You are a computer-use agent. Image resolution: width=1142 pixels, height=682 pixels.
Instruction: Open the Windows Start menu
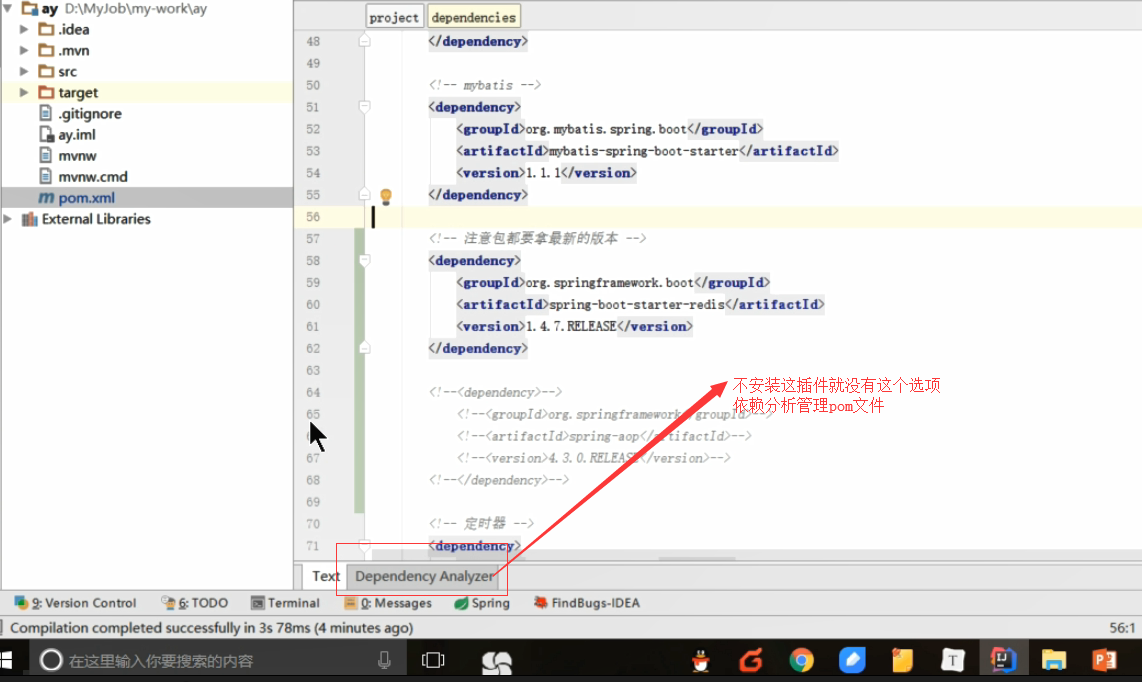tap(7, 661)
